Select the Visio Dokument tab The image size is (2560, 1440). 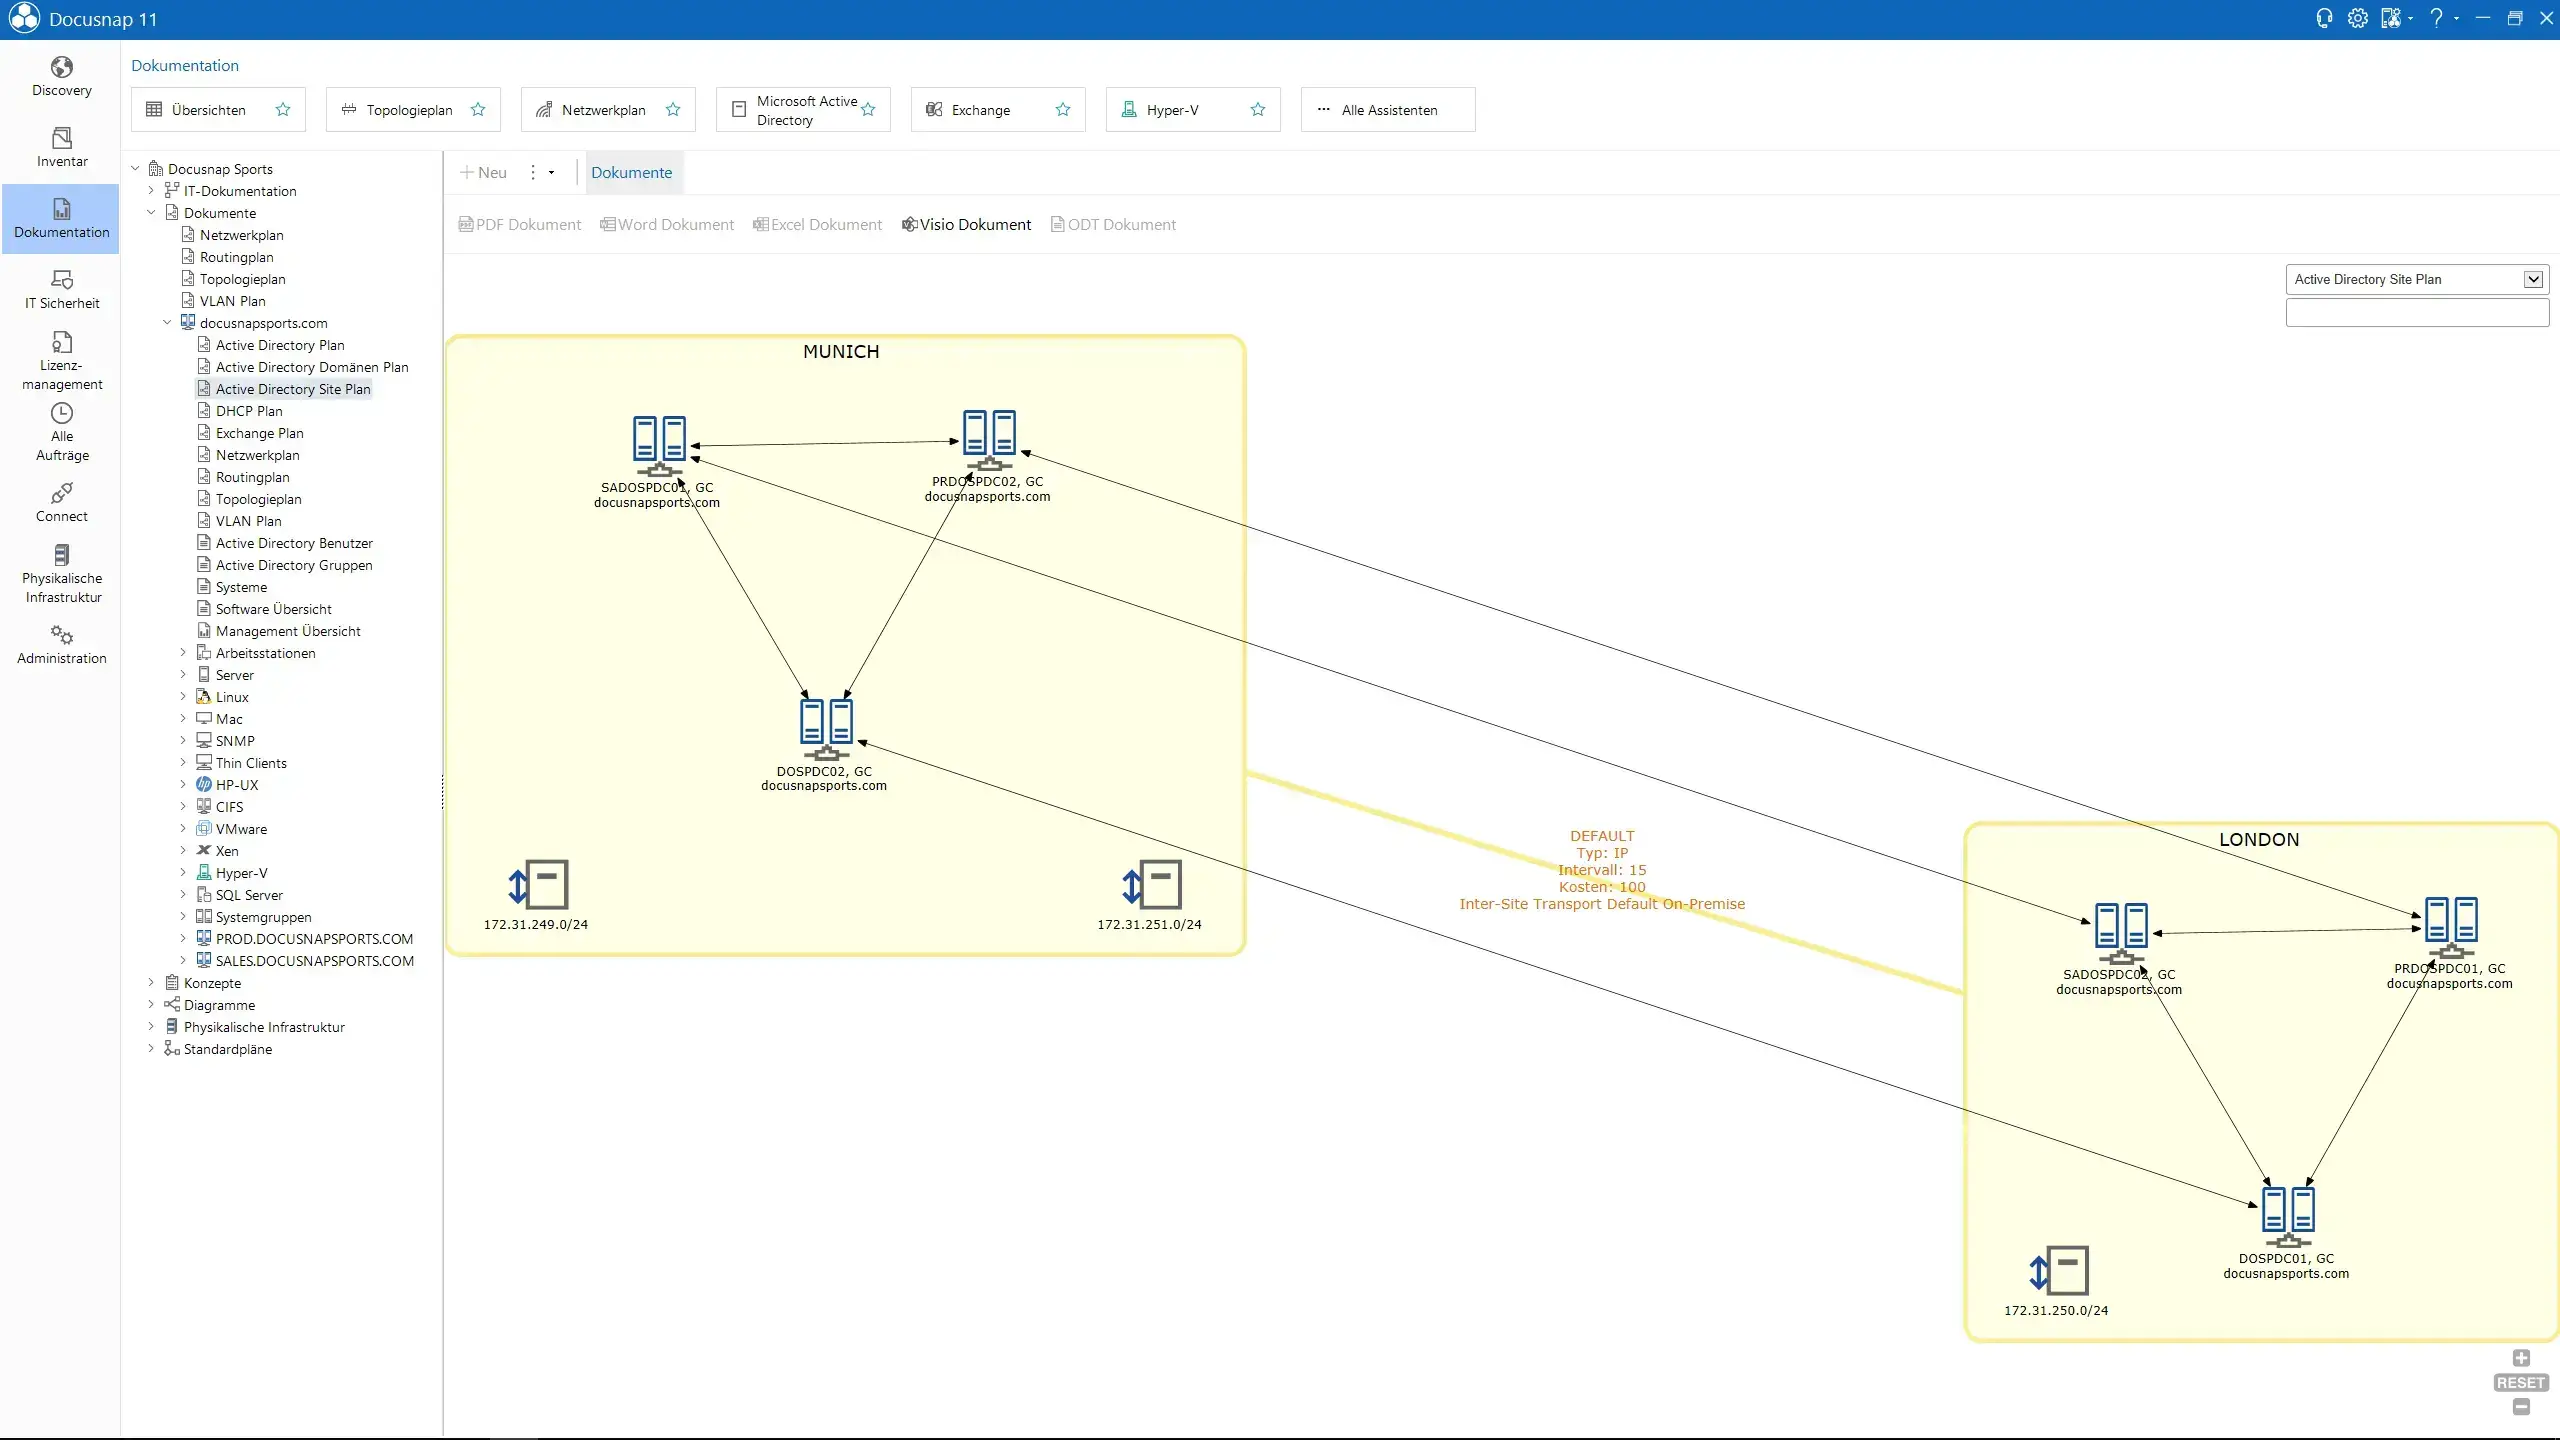point(966,225)
